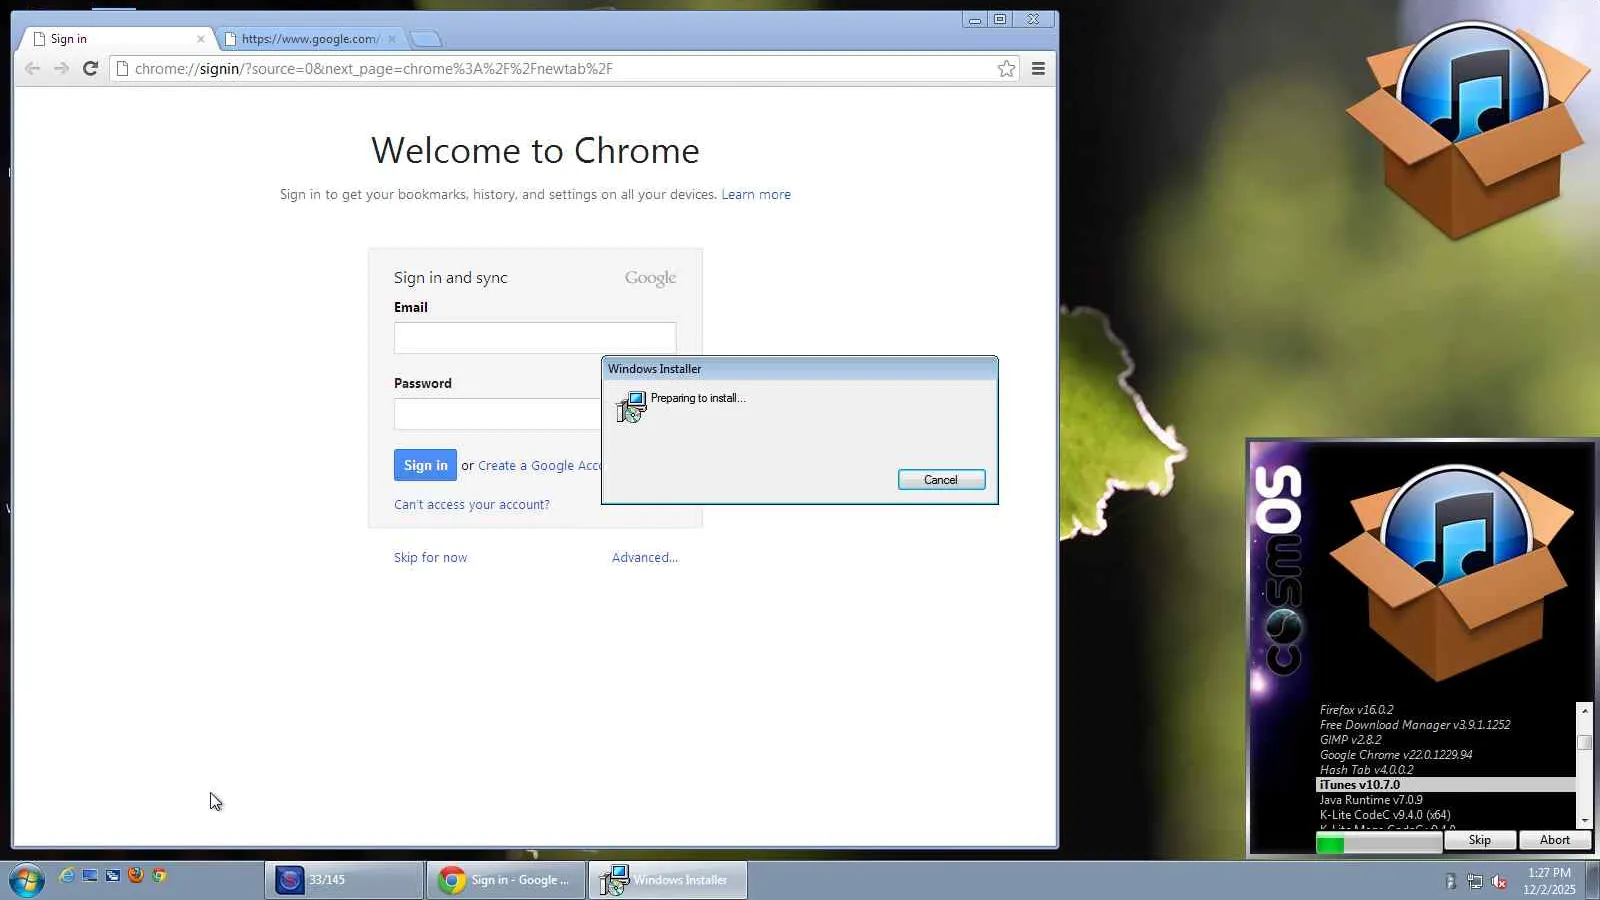Open "Sign in - Google" taskbar button
1600x900 pixels.
506,880
